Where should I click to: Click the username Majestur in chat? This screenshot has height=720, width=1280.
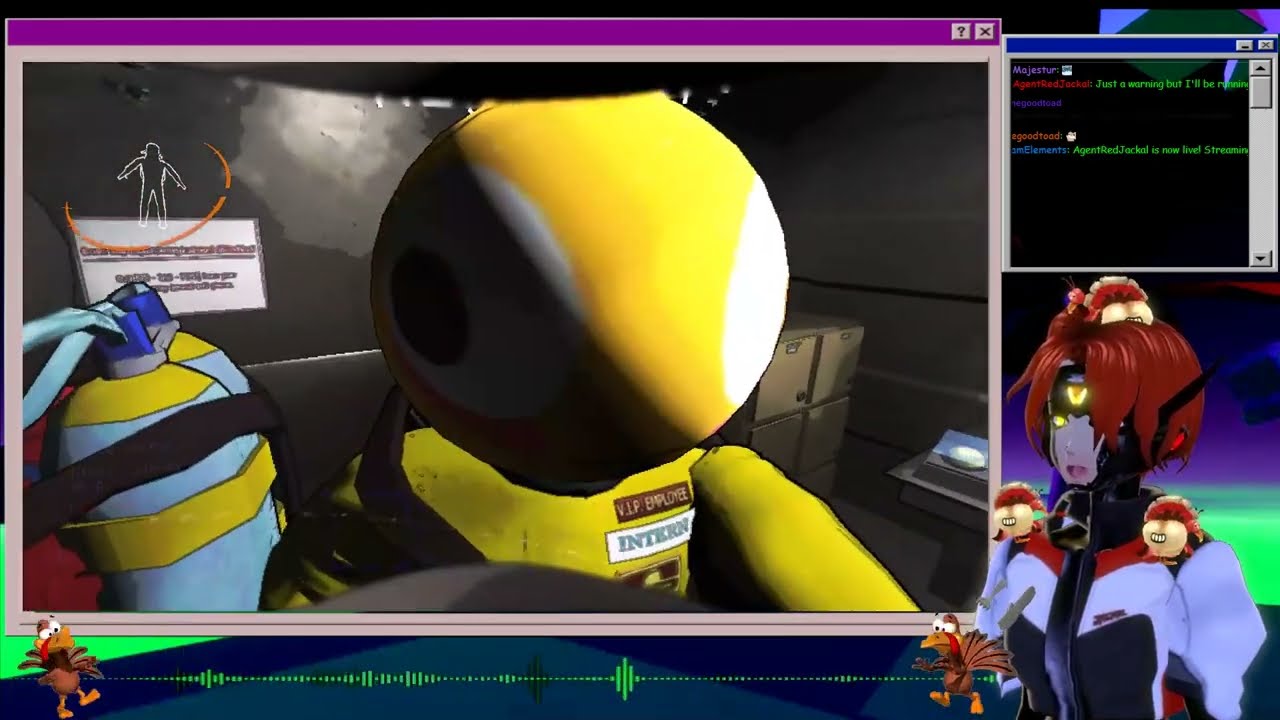click(x=1035, y=70)
